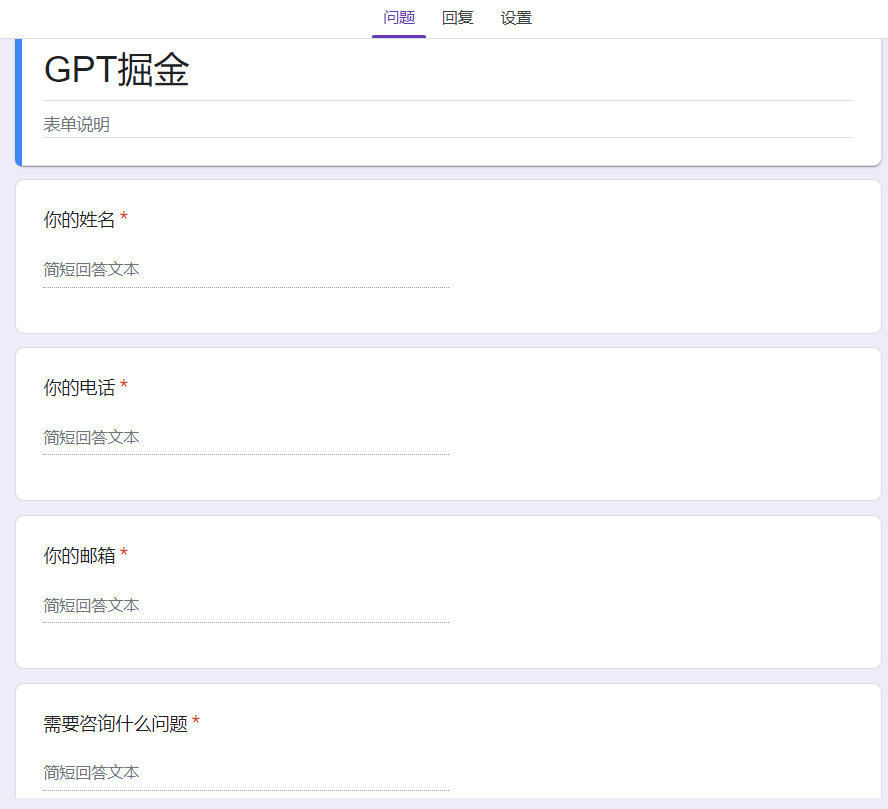Edit the form title GPT掘金
888x809 pixels.
[448, 70]
